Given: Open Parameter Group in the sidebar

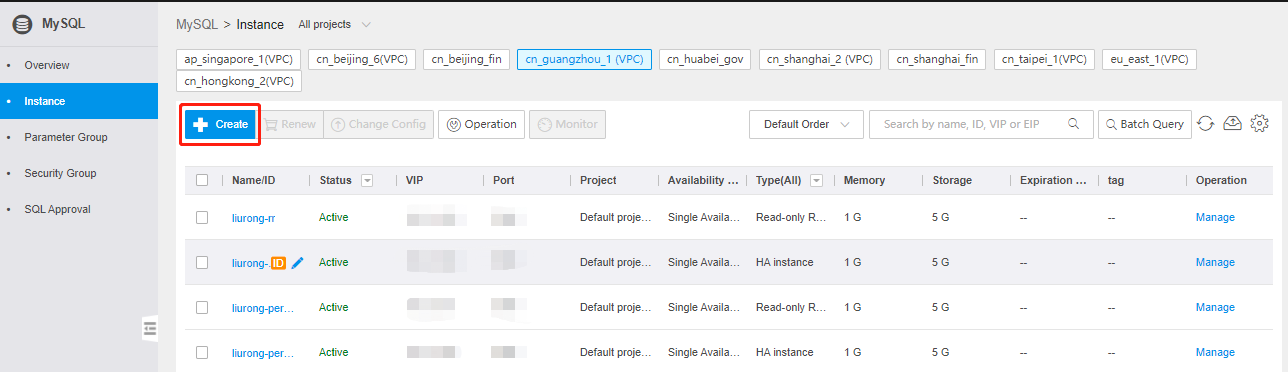Looking at the screenshot, I should point(78,137).
